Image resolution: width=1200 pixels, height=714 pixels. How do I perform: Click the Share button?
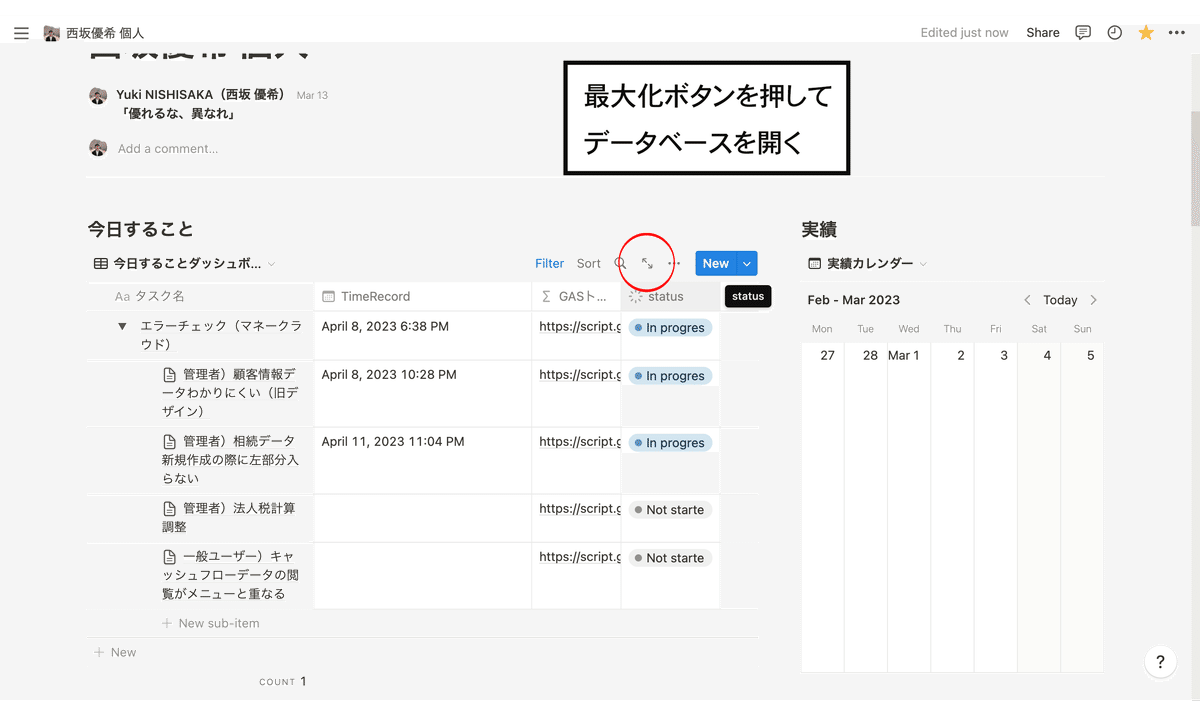(1043, 33)
